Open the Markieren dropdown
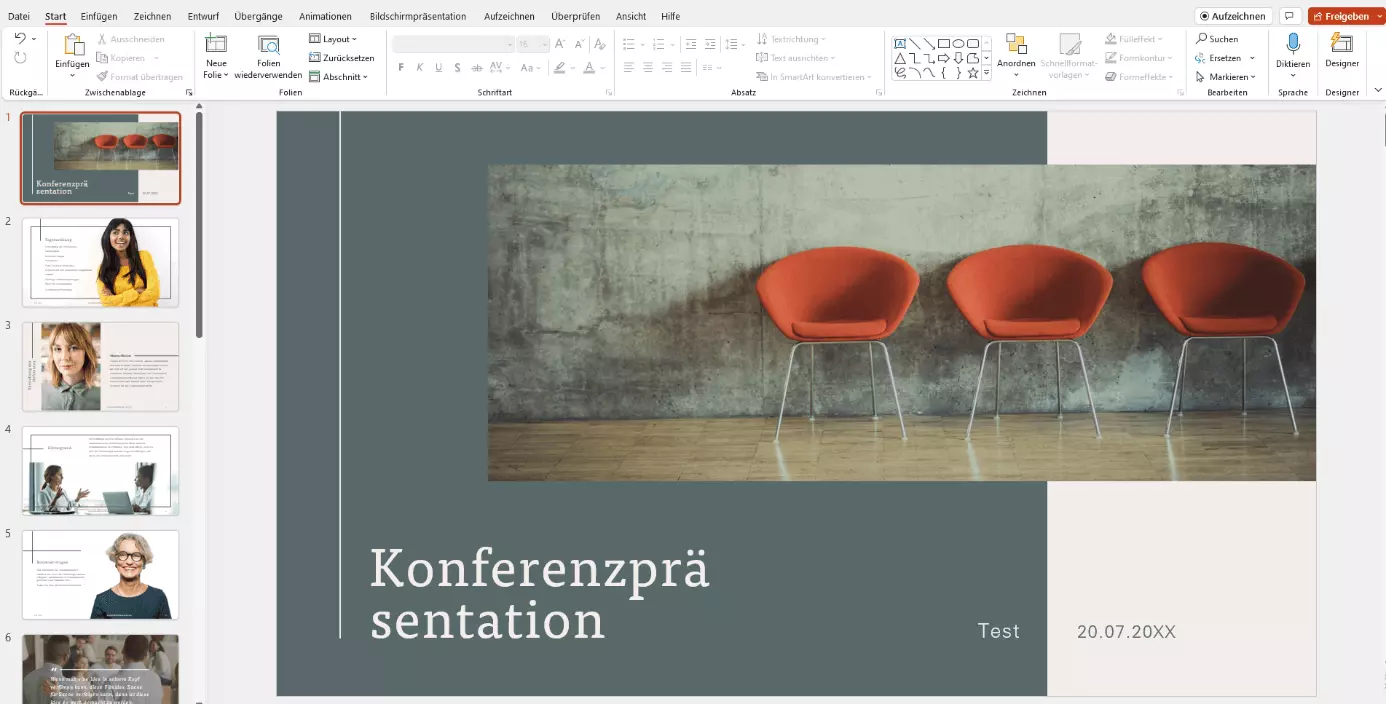Screen dimensions: 1386x704 coord(1226,77)
